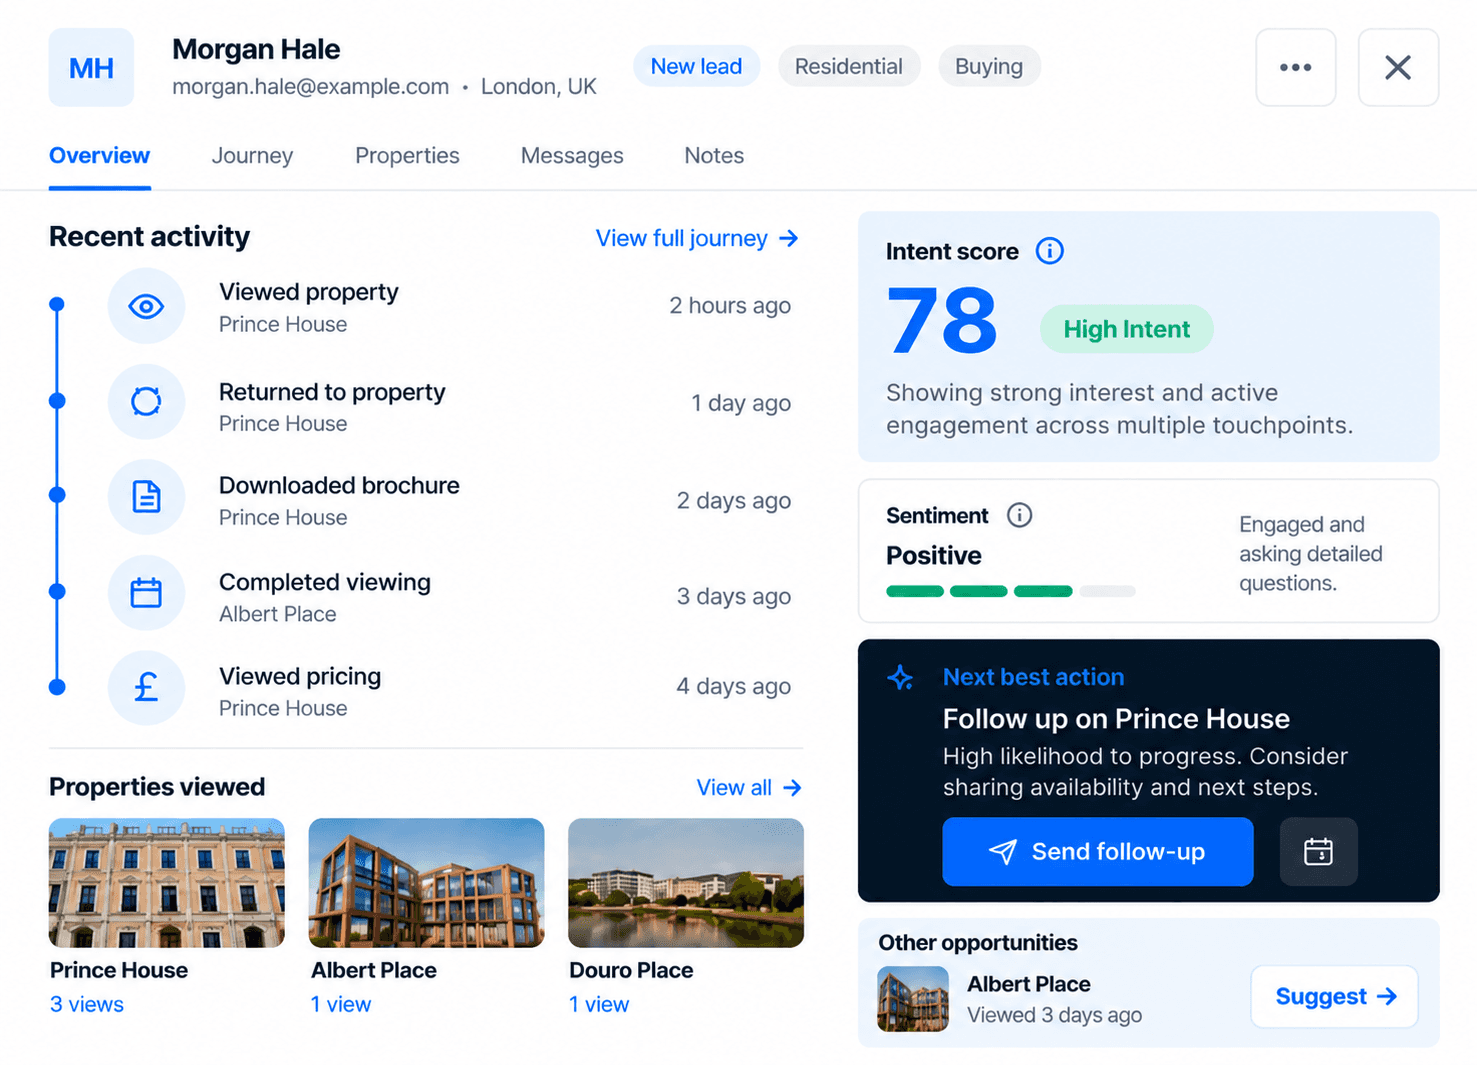Image resolution: width=1477 pixels, height=1065 pixels.
Task: Click the Returned to property refresh icon
Action: [x=146, y=402]
